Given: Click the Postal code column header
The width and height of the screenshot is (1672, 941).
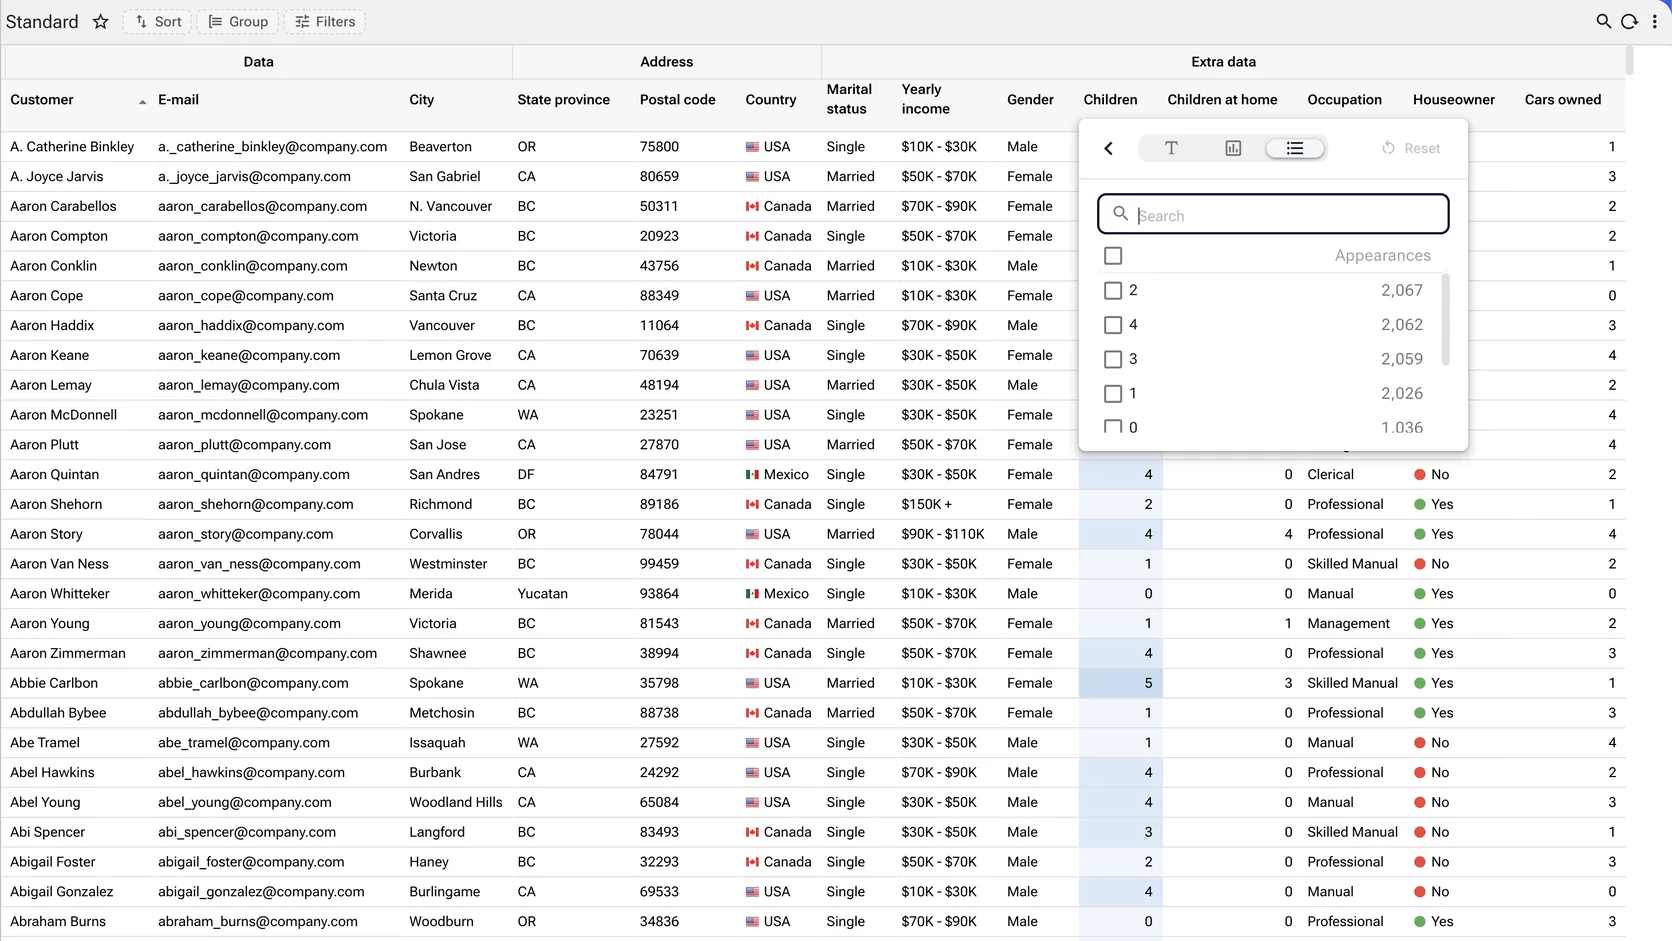Looking at the screenshot, I should [677, 100].
